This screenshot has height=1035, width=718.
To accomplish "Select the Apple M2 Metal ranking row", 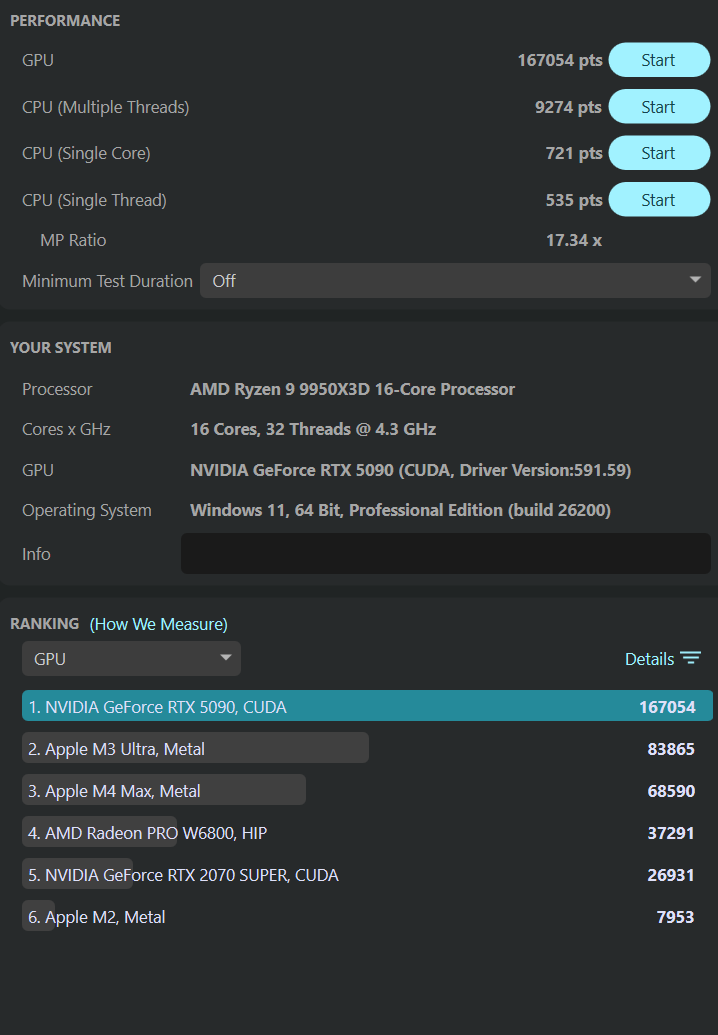I will [367, 917].
